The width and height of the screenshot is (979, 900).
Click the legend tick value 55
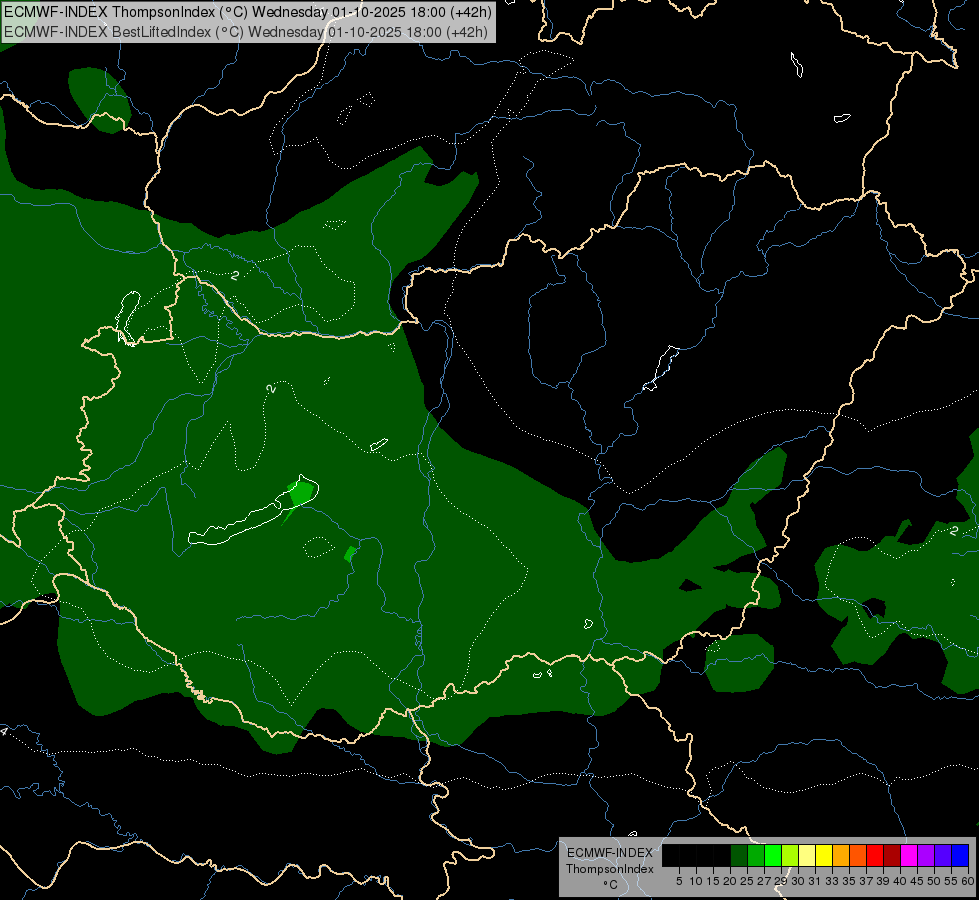coord(951,881)
